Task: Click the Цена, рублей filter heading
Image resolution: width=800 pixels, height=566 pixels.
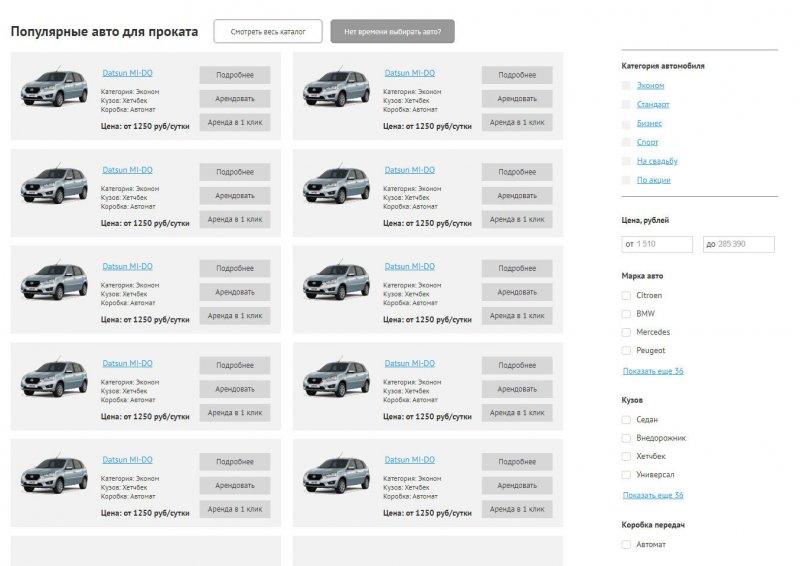Action: click(645, 220)
